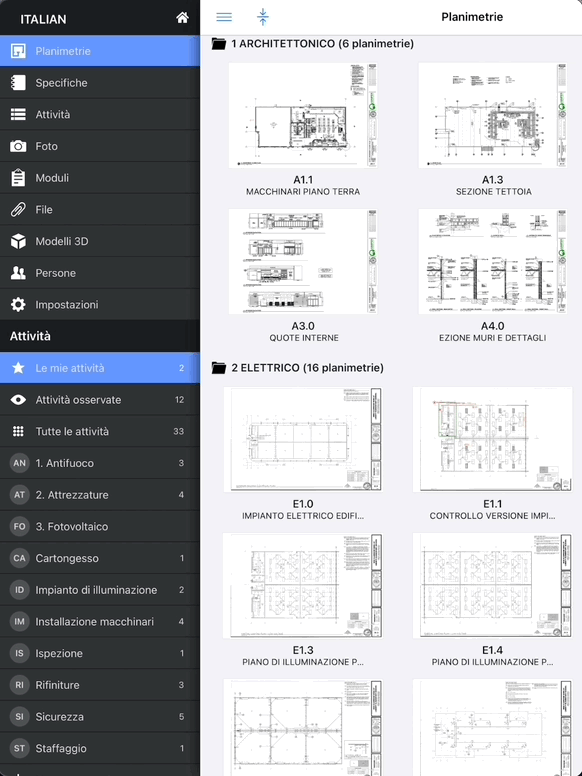The height and width of the screenshot is (776, 582).
Task: Open the hamburger menu icon
Action: [224, 17]
